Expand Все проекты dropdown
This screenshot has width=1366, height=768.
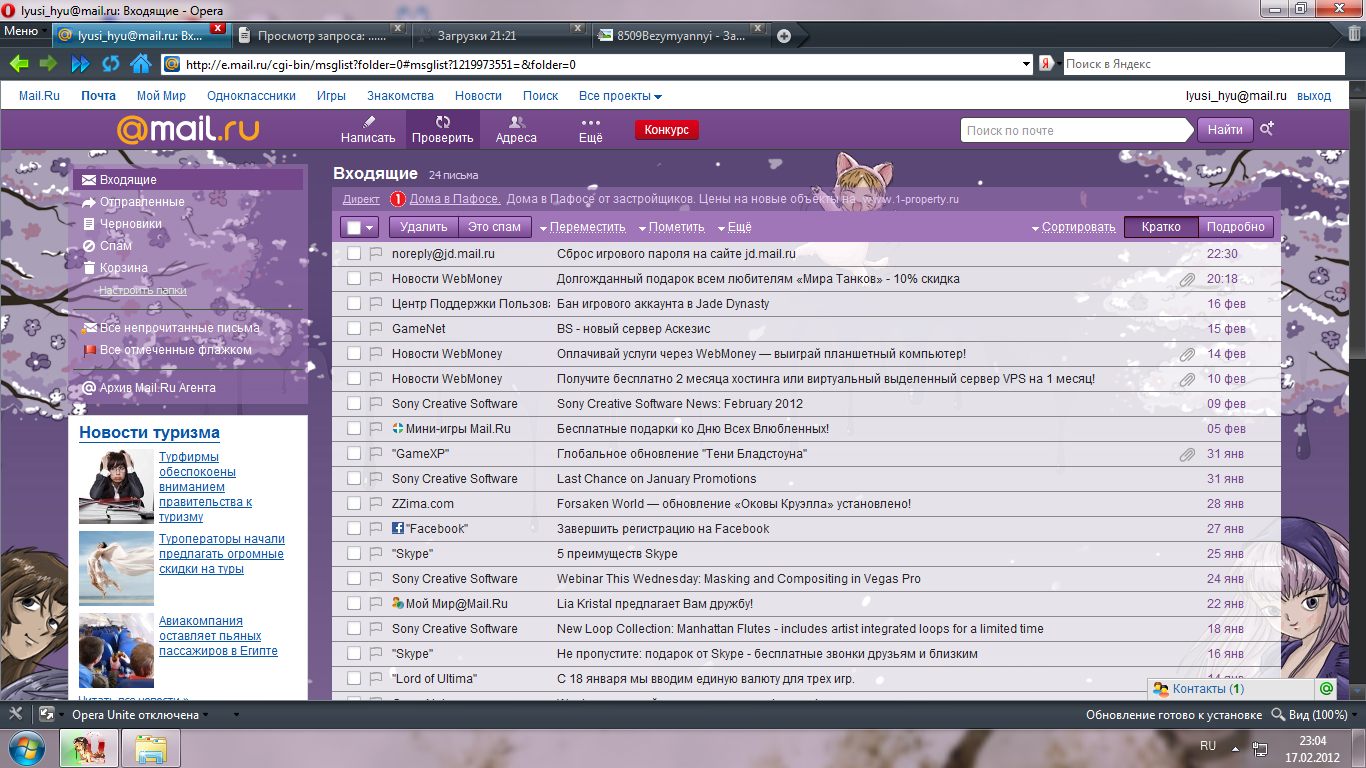[620, 96]
